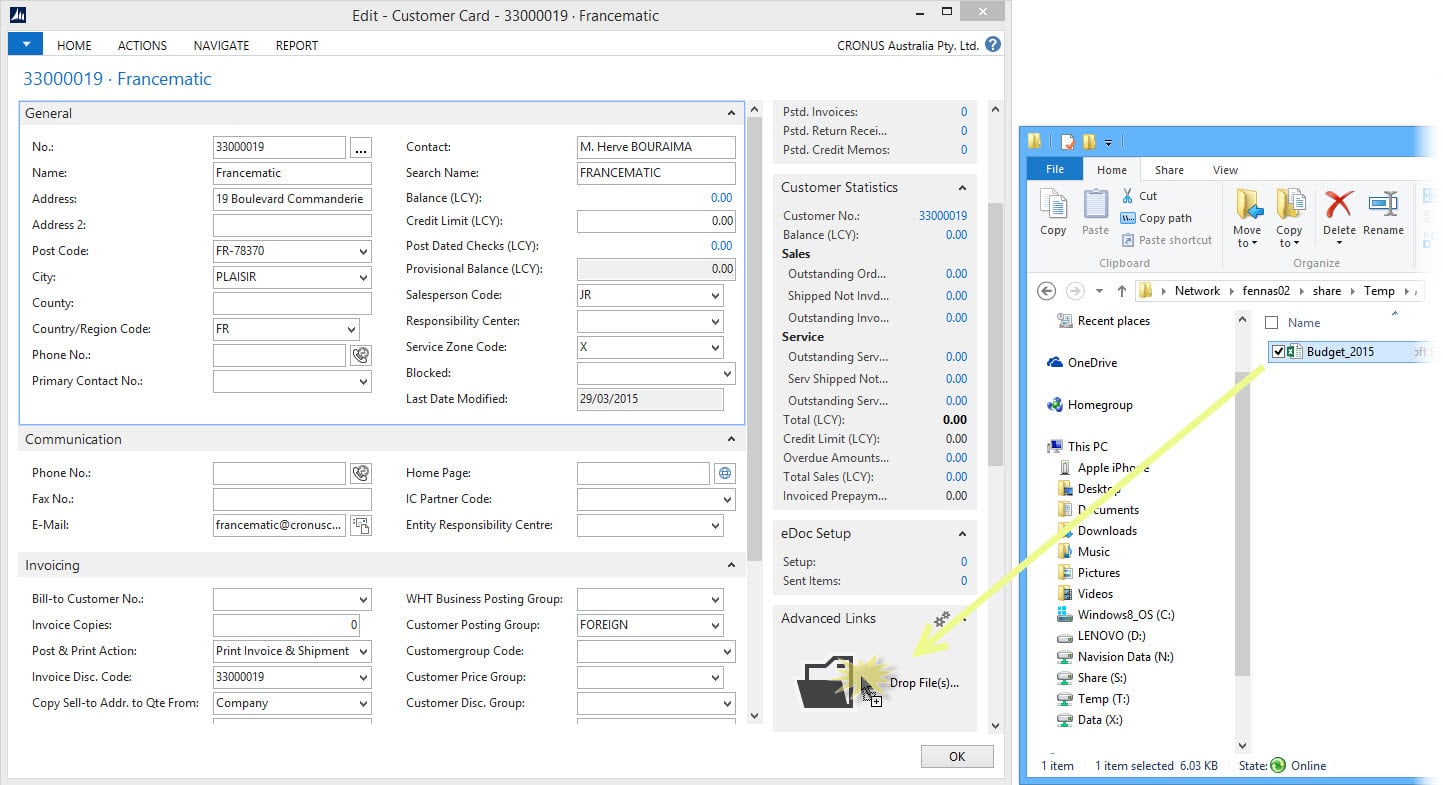
Task: Open Customer No. 33000019 link in statistics
Action: coord(943,216)
